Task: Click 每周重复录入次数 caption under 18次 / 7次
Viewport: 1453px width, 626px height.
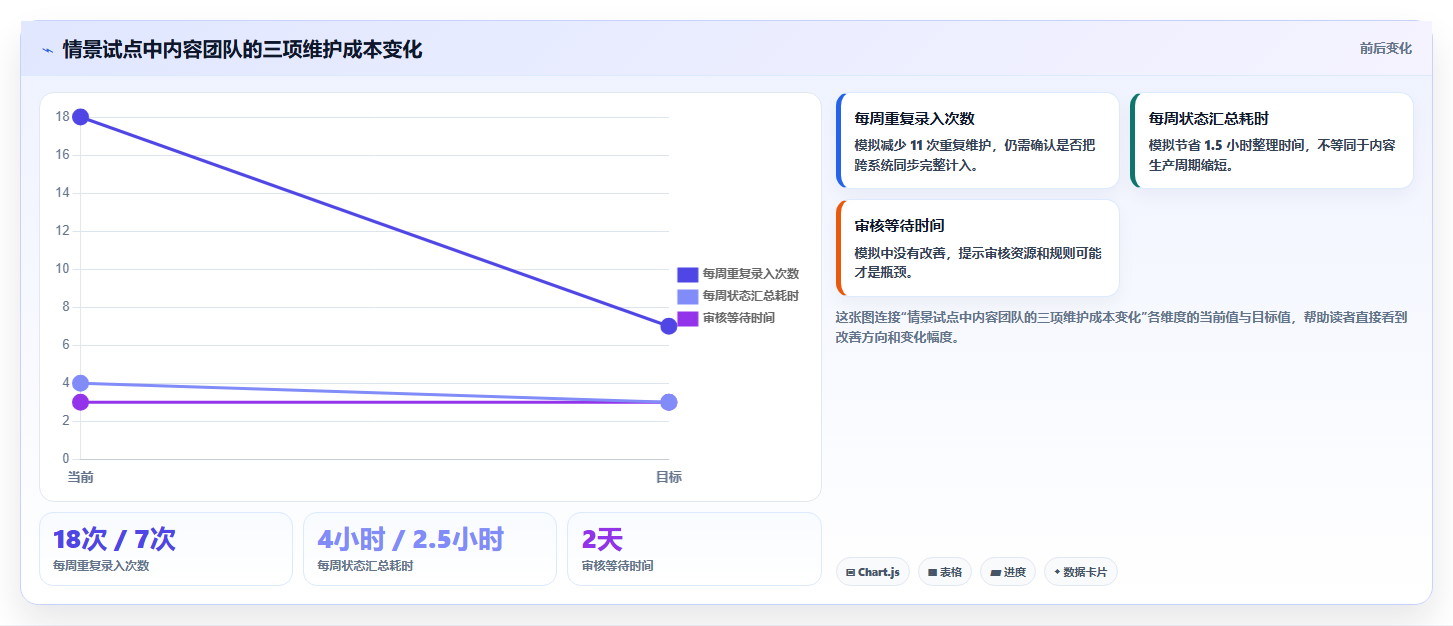Action: pos(101,566)
